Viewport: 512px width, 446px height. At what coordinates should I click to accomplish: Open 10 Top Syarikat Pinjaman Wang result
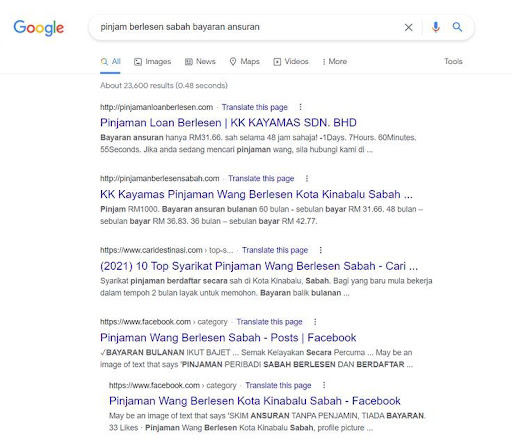coord(259,266)
